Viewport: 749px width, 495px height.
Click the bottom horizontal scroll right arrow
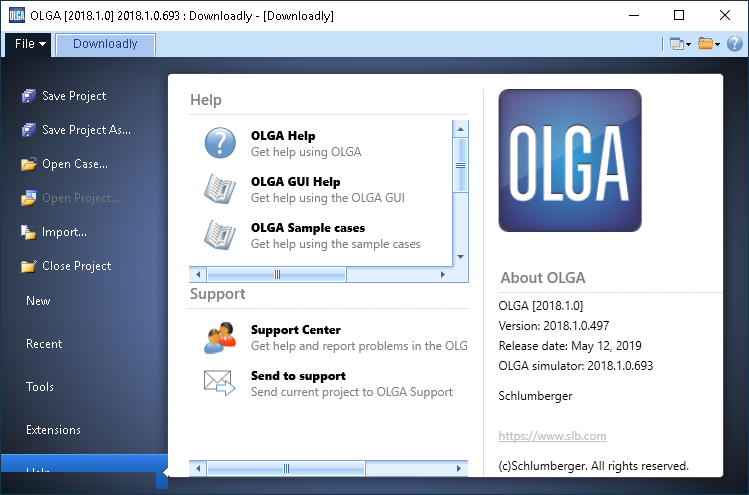[459, 468]
